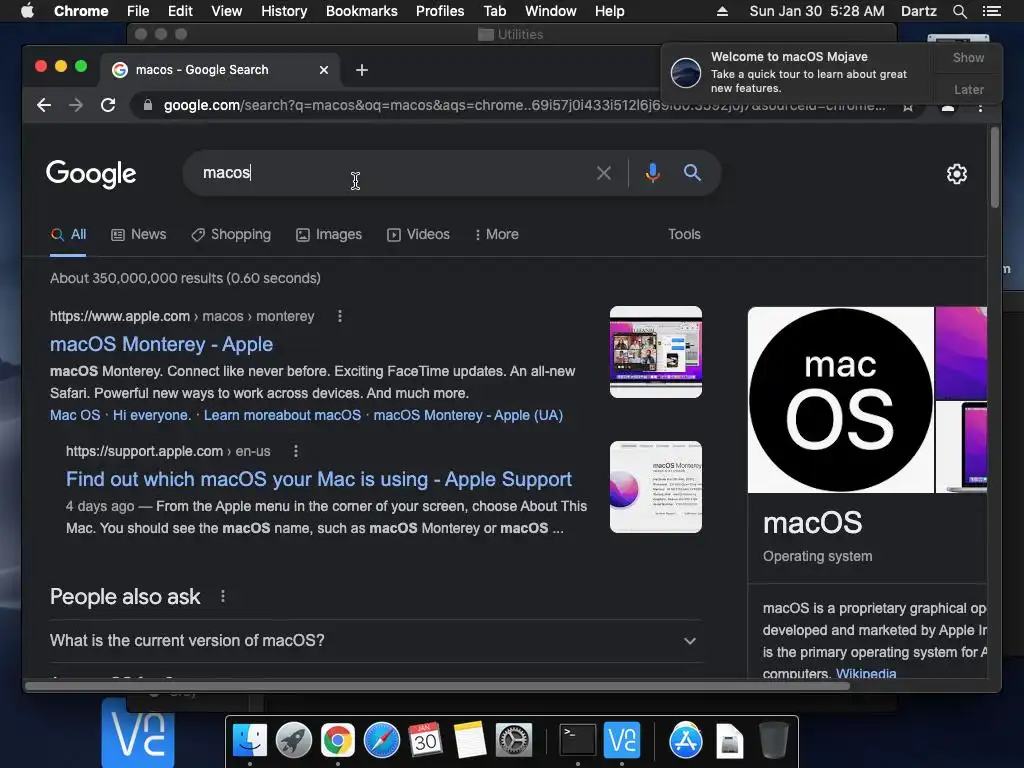Screen dimensions: 1024x768
Task: Open Trash from the Dock
Action: tap(773, 741)
